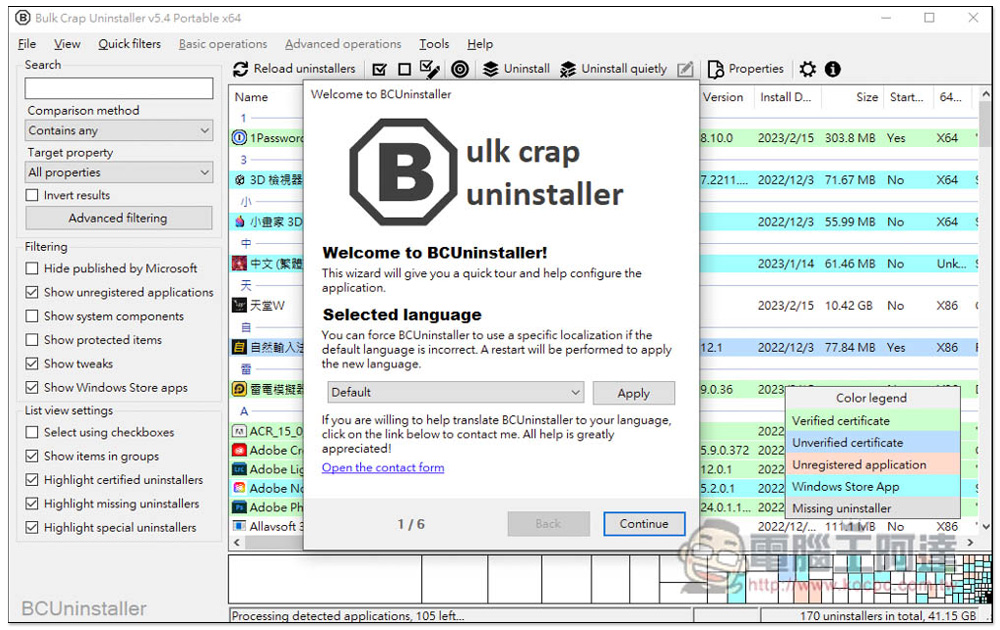
Task: Click the list vertical scrollbar down arrow
Action: click(x=986, y=527)
